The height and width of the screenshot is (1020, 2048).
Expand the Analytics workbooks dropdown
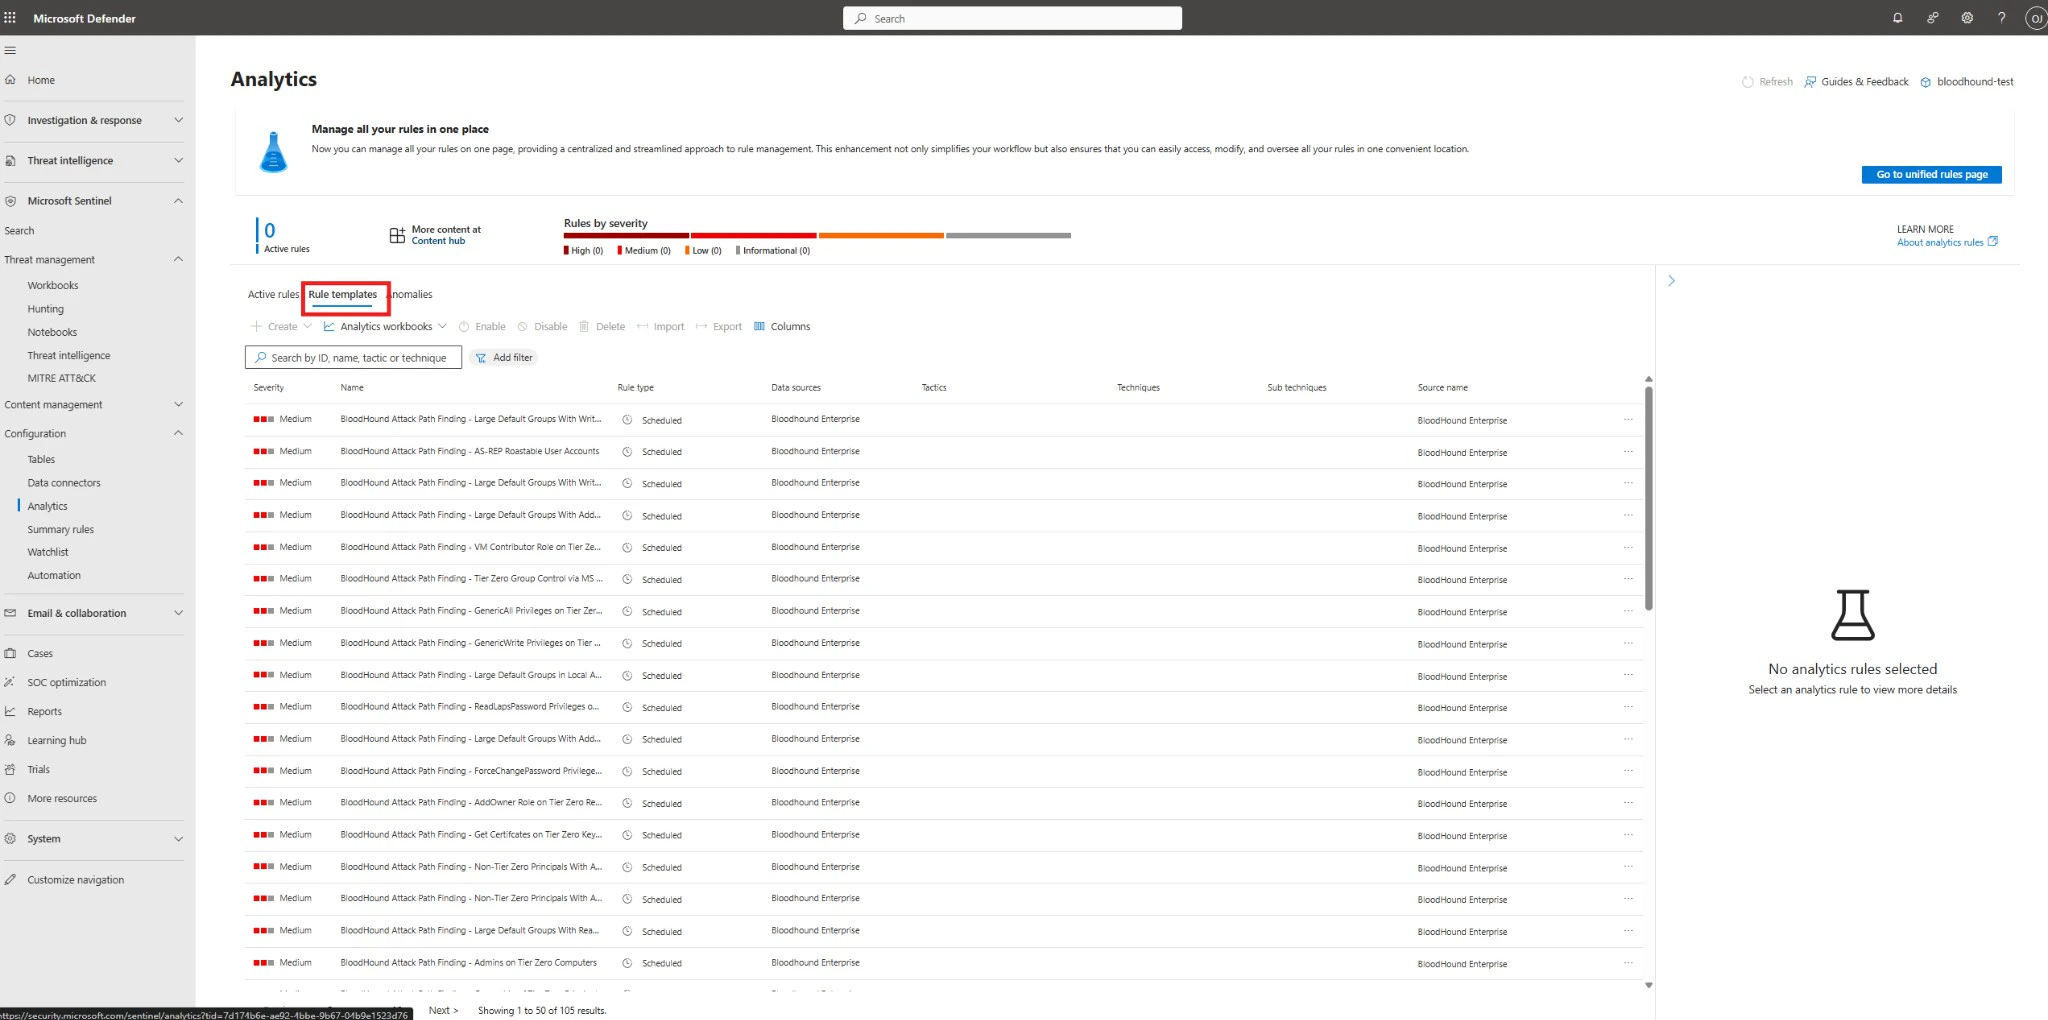click(x=443, y=326)
